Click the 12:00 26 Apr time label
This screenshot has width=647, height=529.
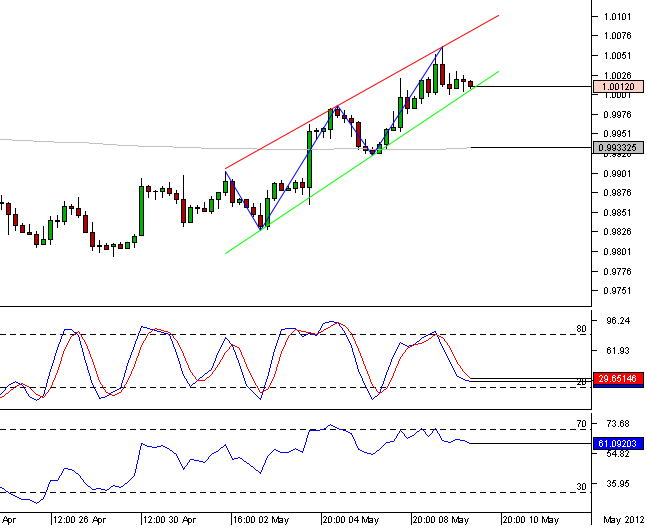coord(80,520)
